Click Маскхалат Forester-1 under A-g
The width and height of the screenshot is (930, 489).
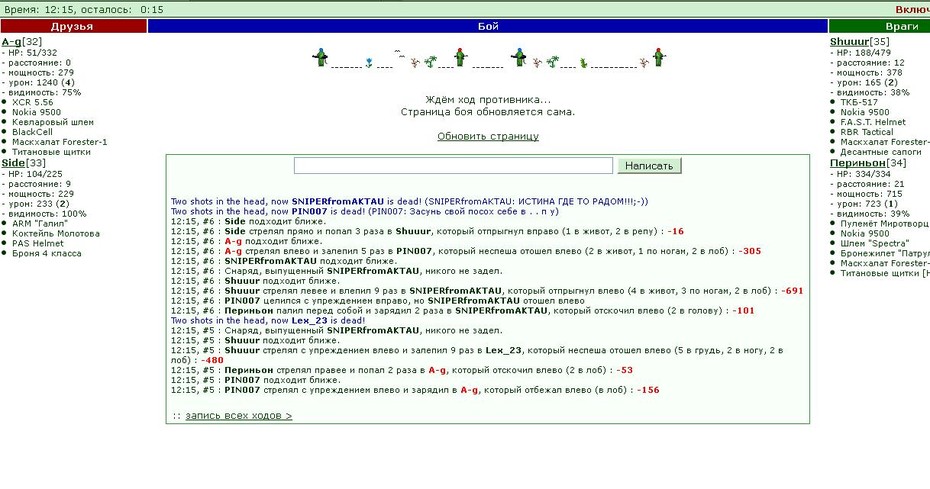pyautogui.click(x=59, y=142)
